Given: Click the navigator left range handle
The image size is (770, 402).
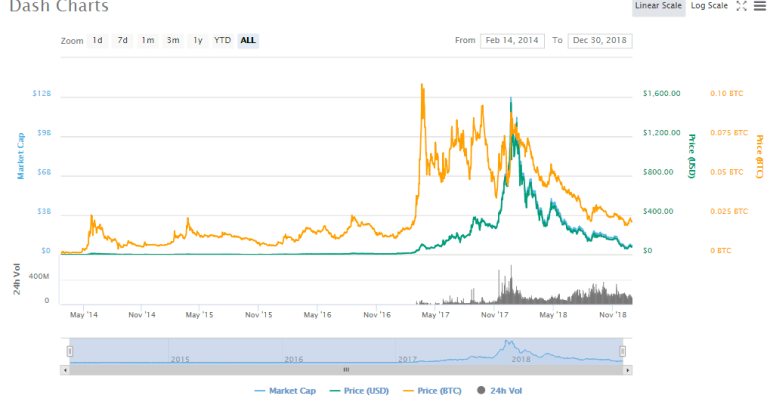Looking at the screenshot, I should coord(70,351).
